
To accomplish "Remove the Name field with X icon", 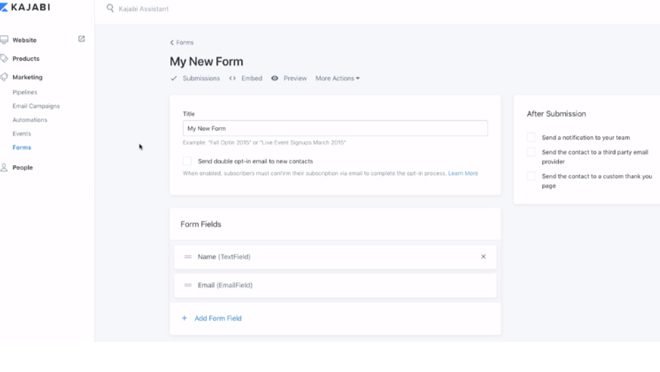I will click(483, 257).
